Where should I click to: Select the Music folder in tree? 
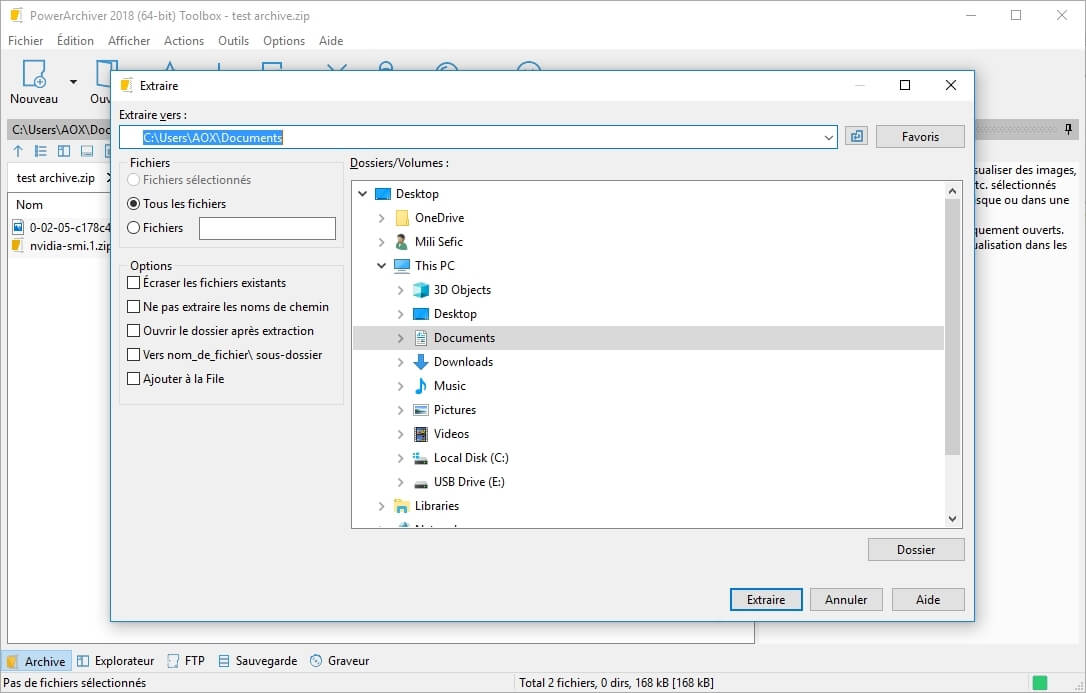(x=449, y=386)
